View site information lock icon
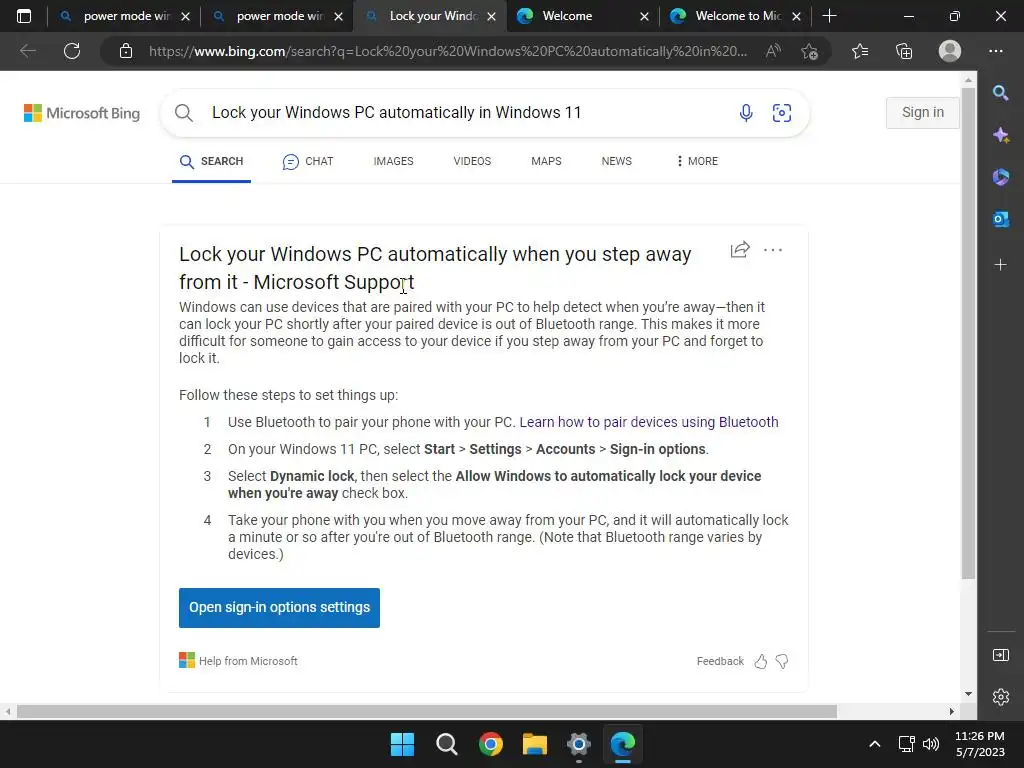The image size is (1024, 768). (x=126, y=51)
